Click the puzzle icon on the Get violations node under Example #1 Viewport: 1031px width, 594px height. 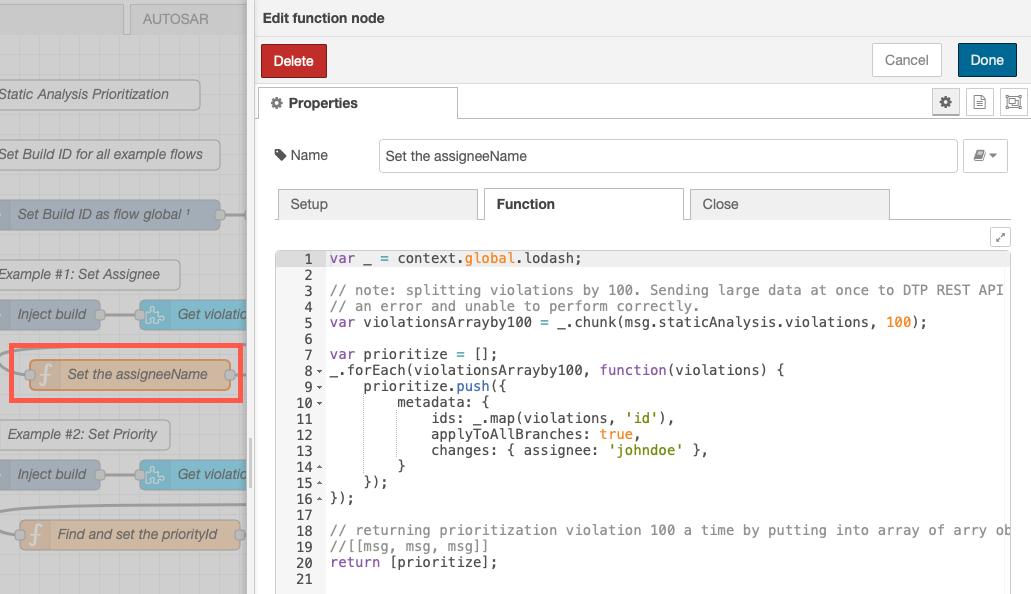155,315
